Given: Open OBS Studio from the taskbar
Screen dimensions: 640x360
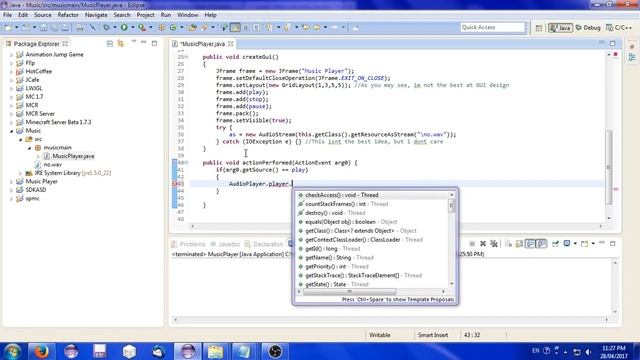Looking at the screenshot, I should [275, 351].
